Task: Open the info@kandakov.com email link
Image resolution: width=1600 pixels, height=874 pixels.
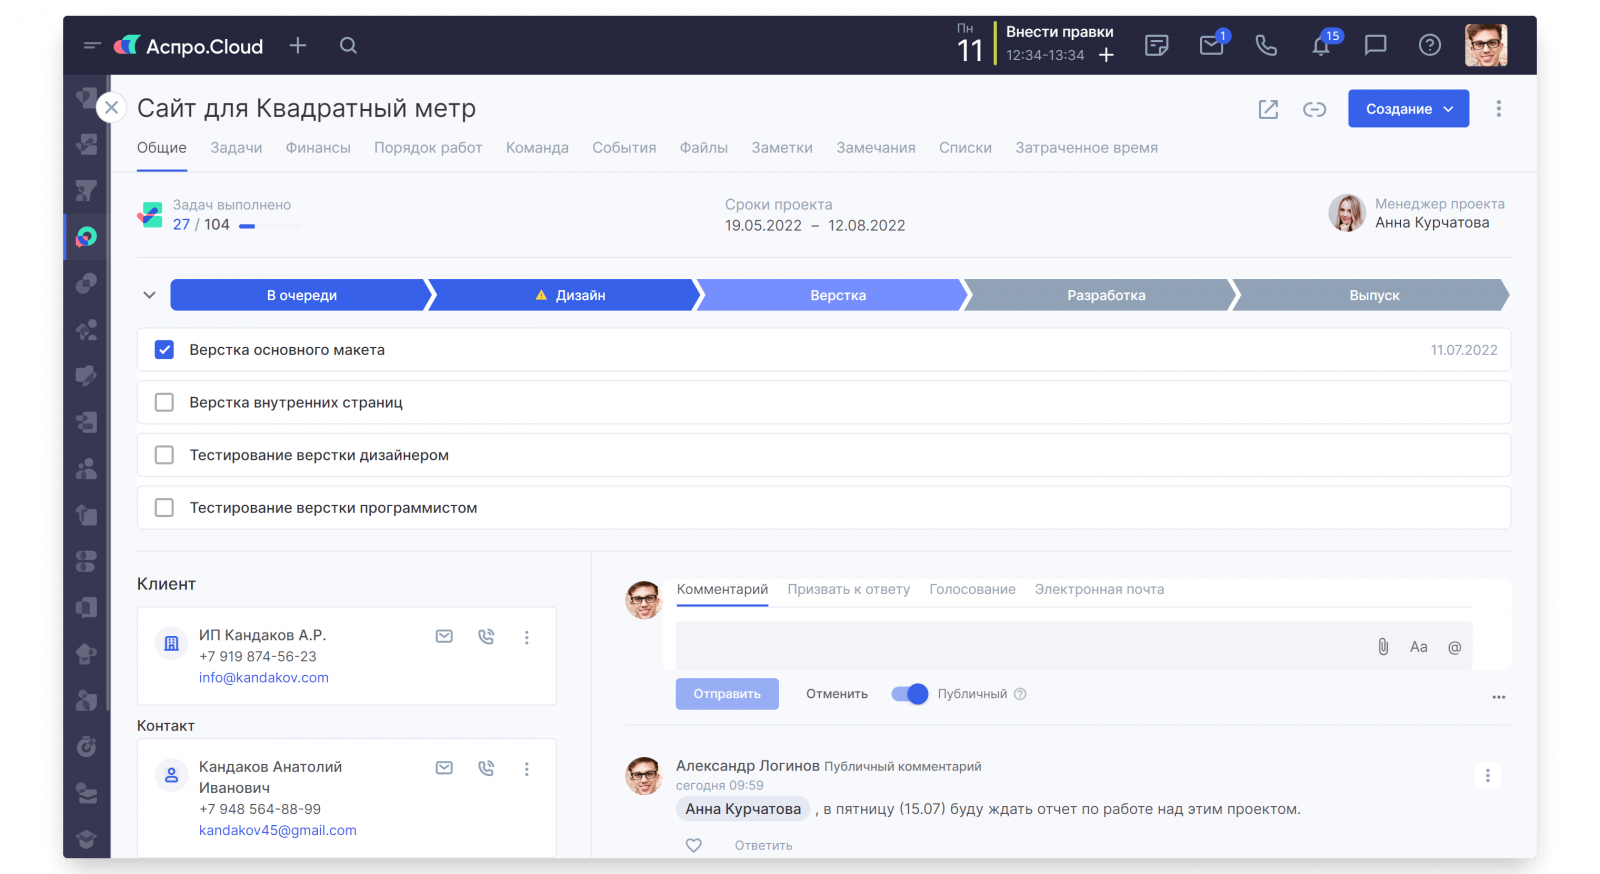Action: 264,678
